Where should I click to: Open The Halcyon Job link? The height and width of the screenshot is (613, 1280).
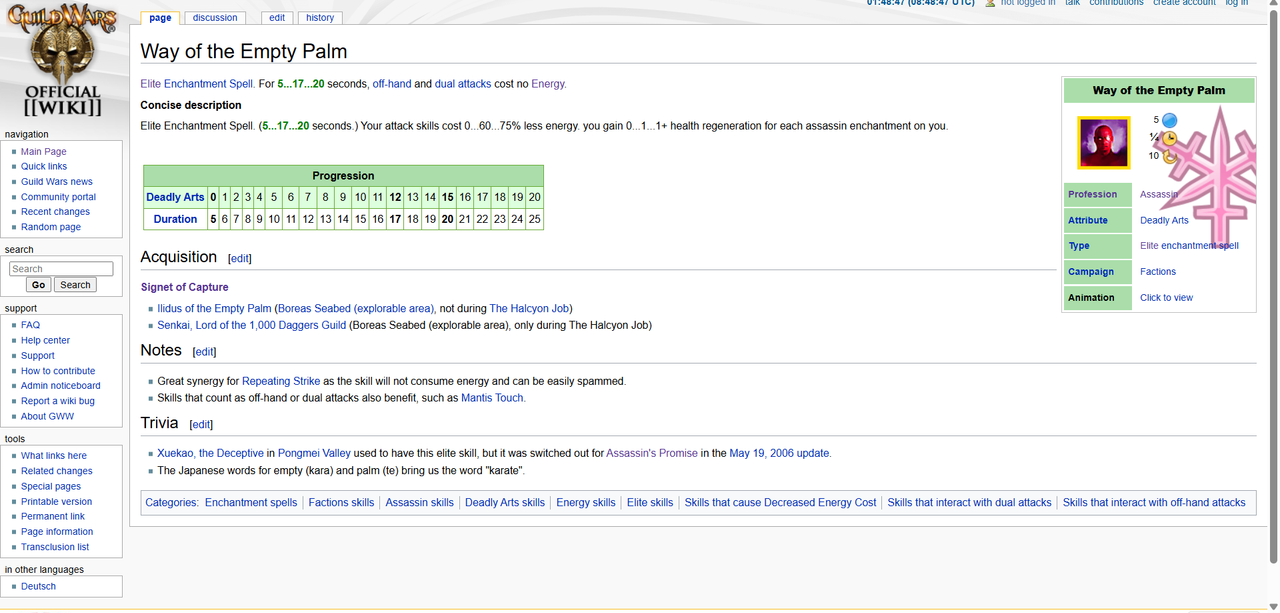(x=529, y=309)
